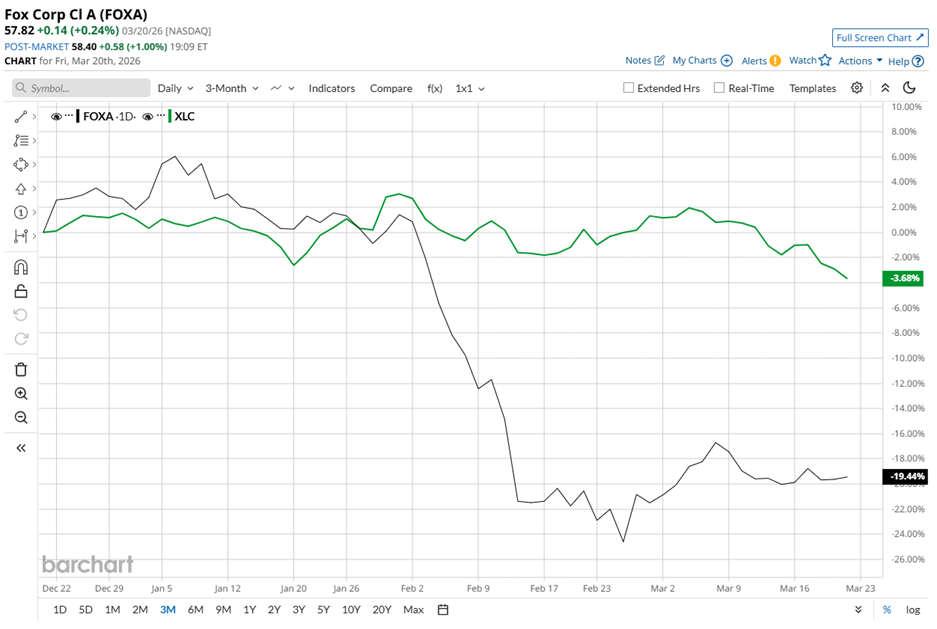
Task: Switch to dark mode moon icon
Action: 910,88
